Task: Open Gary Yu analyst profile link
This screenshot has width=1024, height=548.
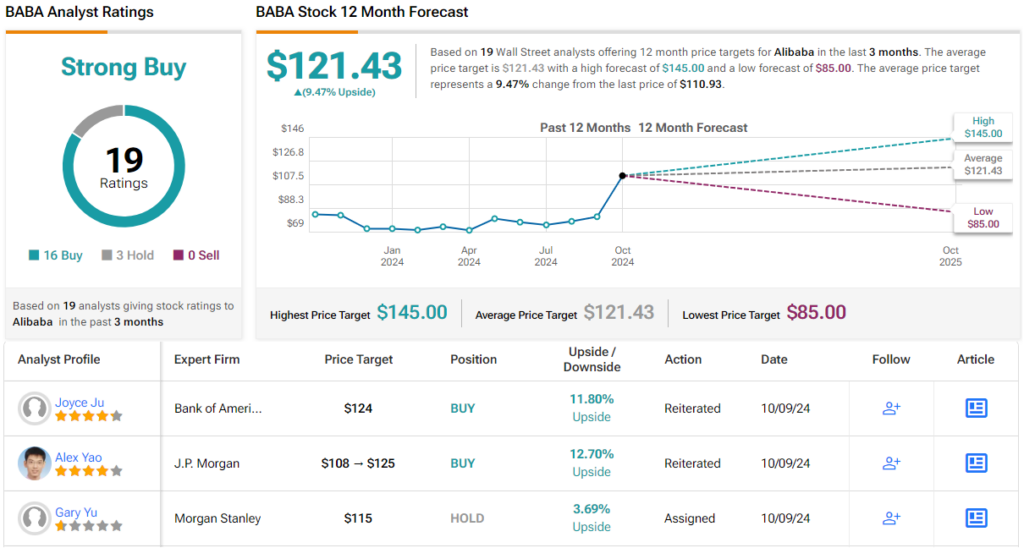Action: (x=76, y=512)
